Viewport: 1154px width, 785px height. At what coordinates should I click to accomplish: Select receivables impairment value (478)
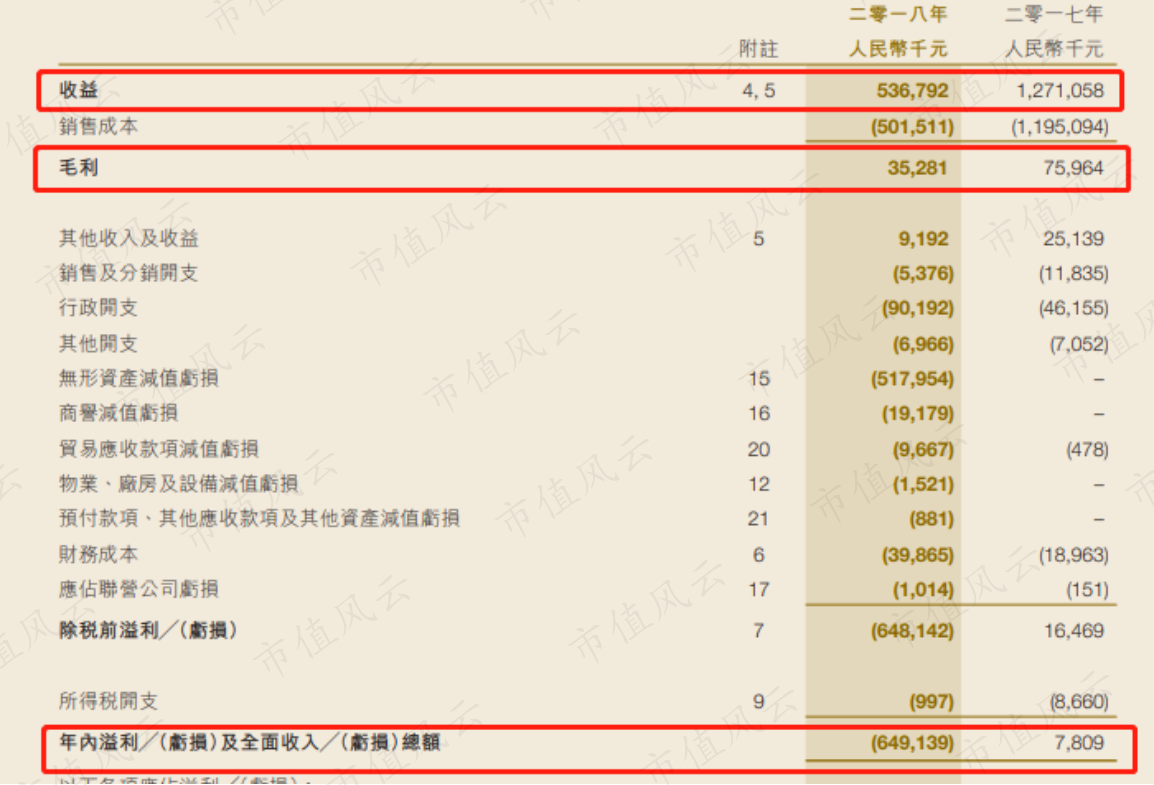coord(1087,450)
